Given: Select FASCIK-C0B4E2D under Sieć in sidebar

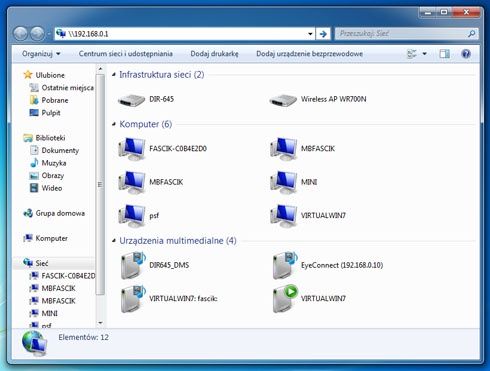Looking at the screenshot, I should (x=62, y=276).
